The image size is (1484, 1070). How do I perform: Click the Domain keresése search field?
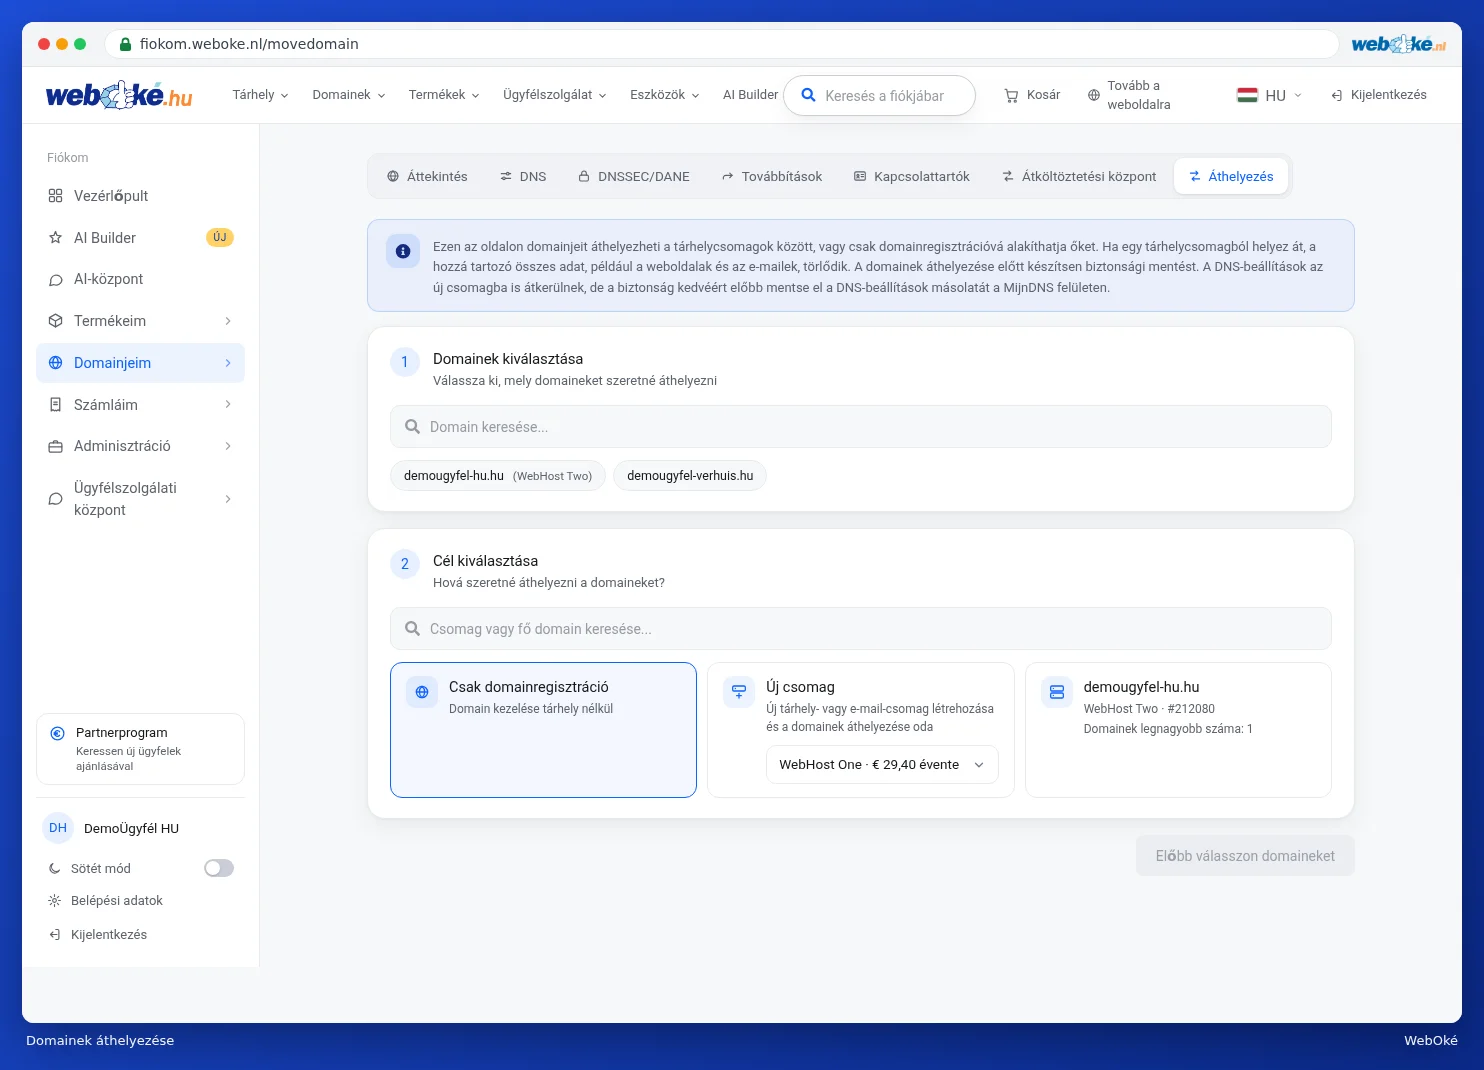coord(861,427)
